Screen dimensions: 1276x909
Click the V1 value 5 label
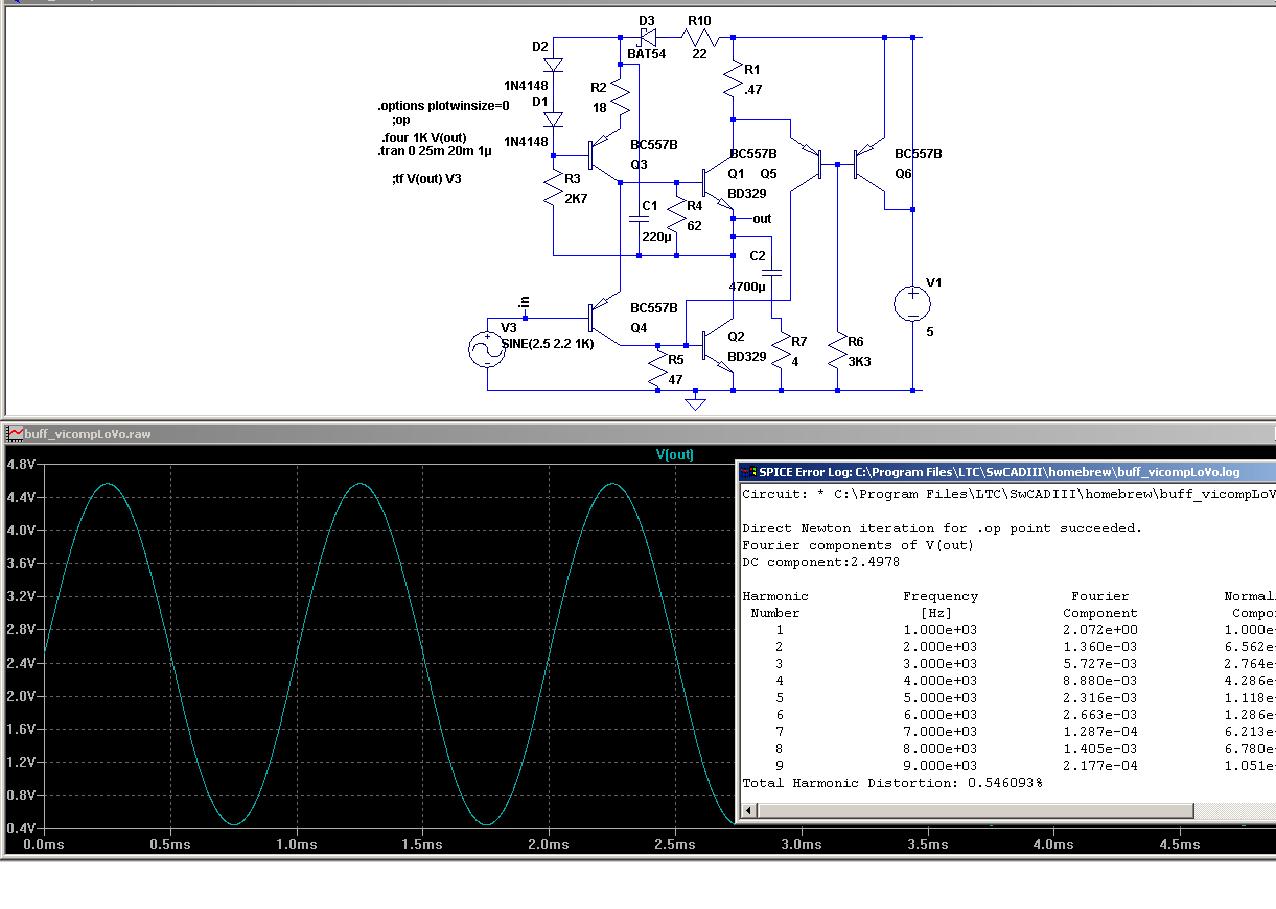pos(929,332)
